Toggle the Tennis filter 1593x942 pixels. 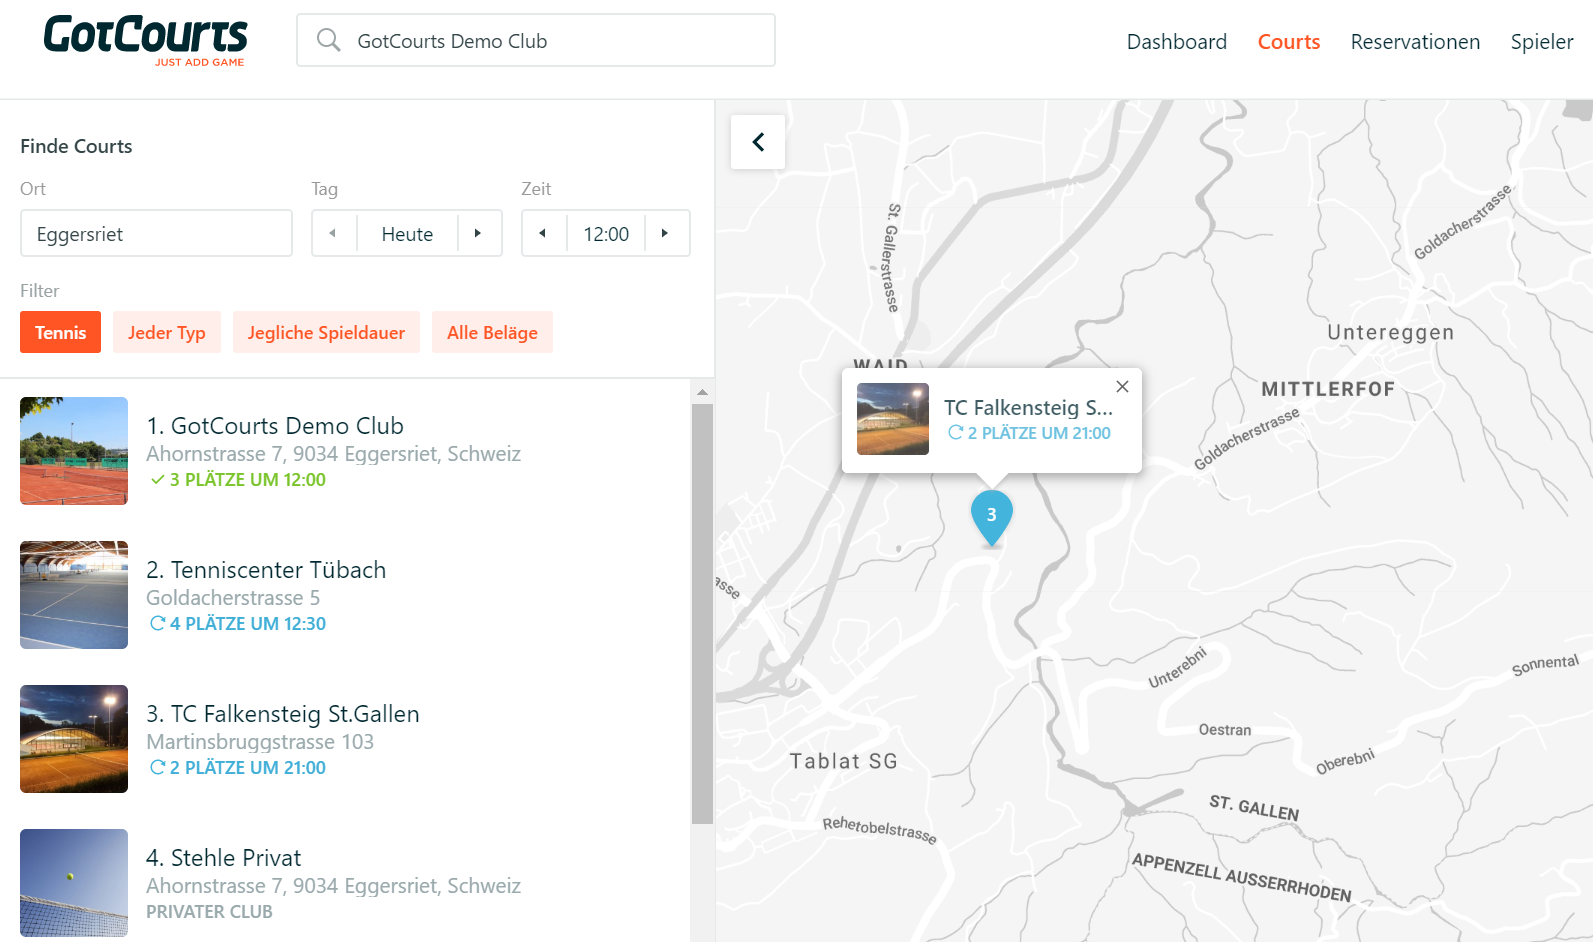pos(61,332)
